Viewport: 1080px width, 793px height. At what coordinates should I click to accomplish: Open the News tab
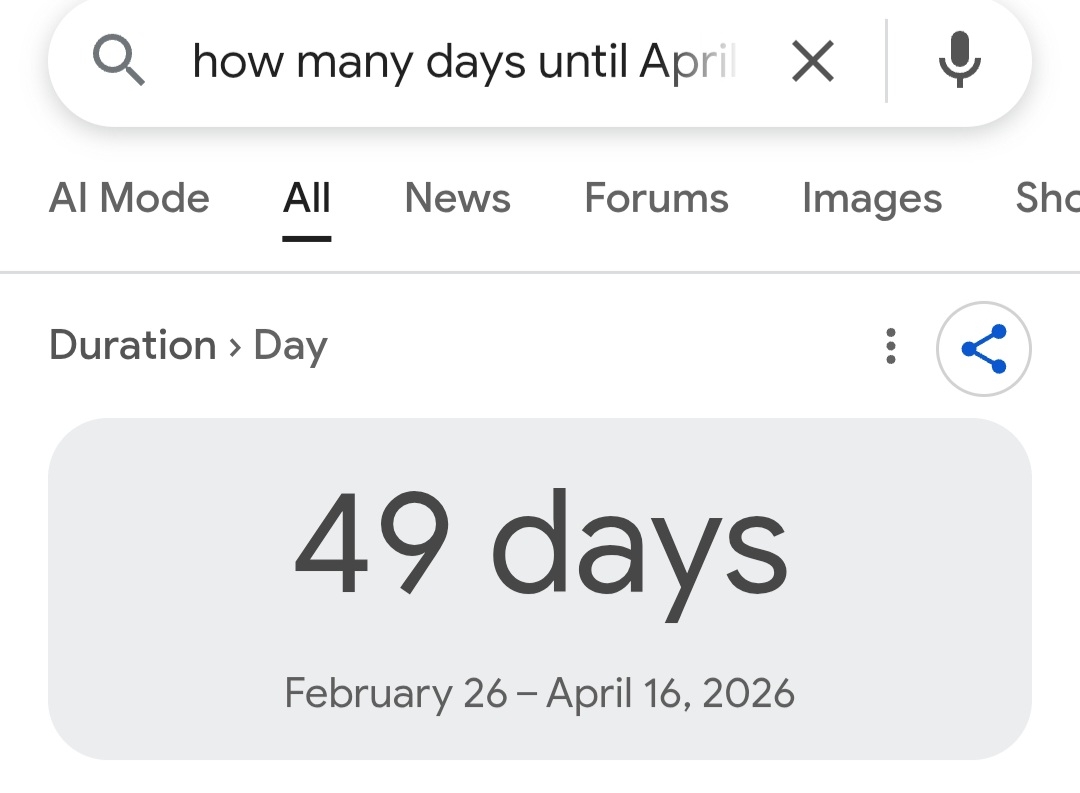click(x=457, y=198)
